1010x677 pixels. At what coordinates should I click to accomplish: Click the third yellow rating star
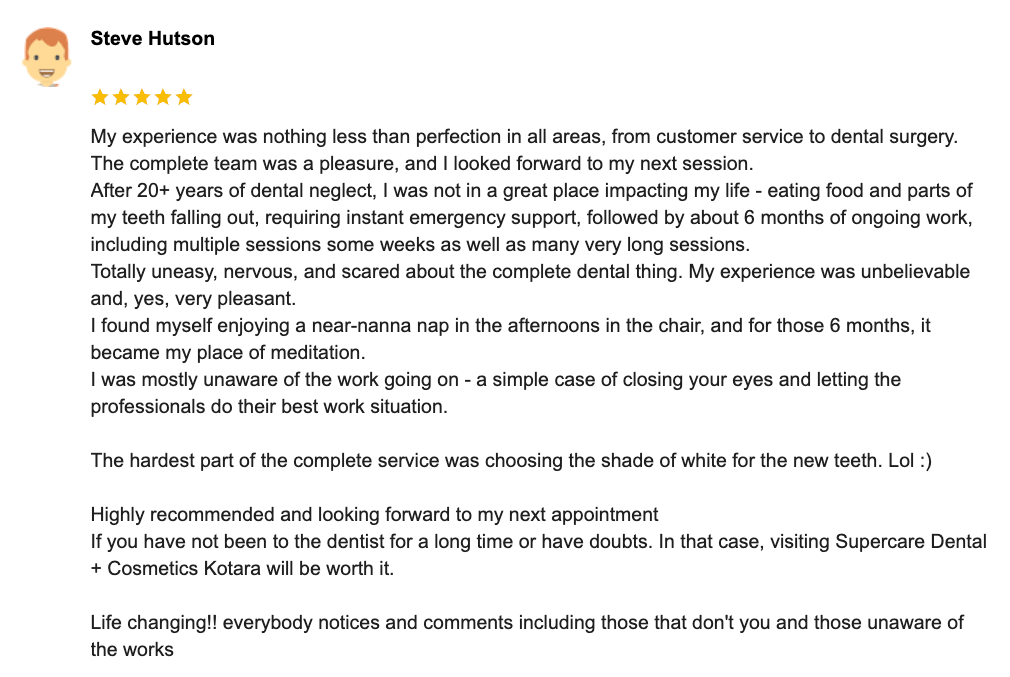[142, 97]
